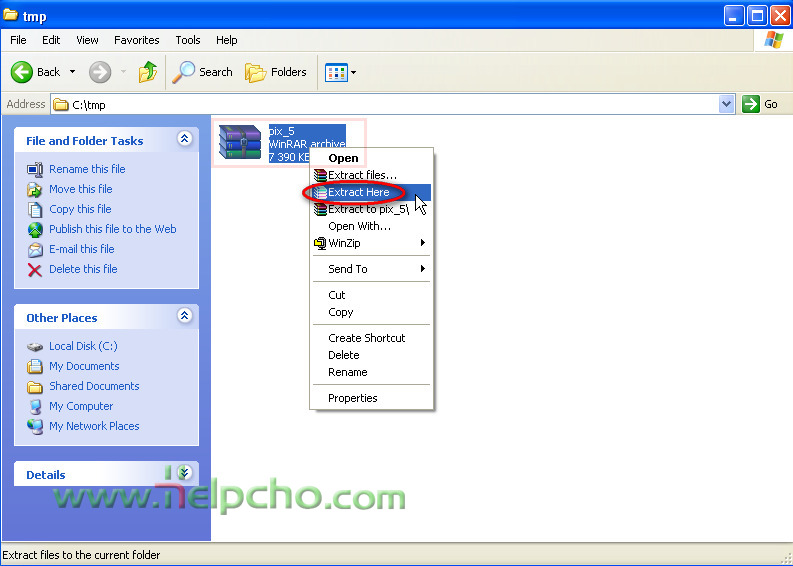793x566 pixels.
Task: Click the Windows flag logo icon
Action: [773, 39]
